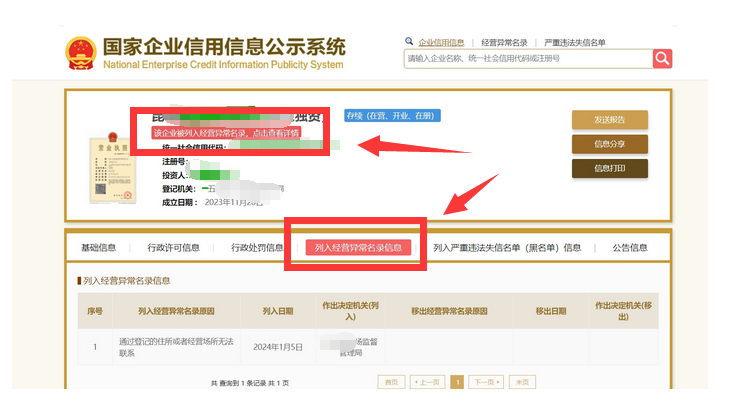Screen dimensions: 738x396
Task: Open the 基础信息 tab
Action: pos(98,248)
